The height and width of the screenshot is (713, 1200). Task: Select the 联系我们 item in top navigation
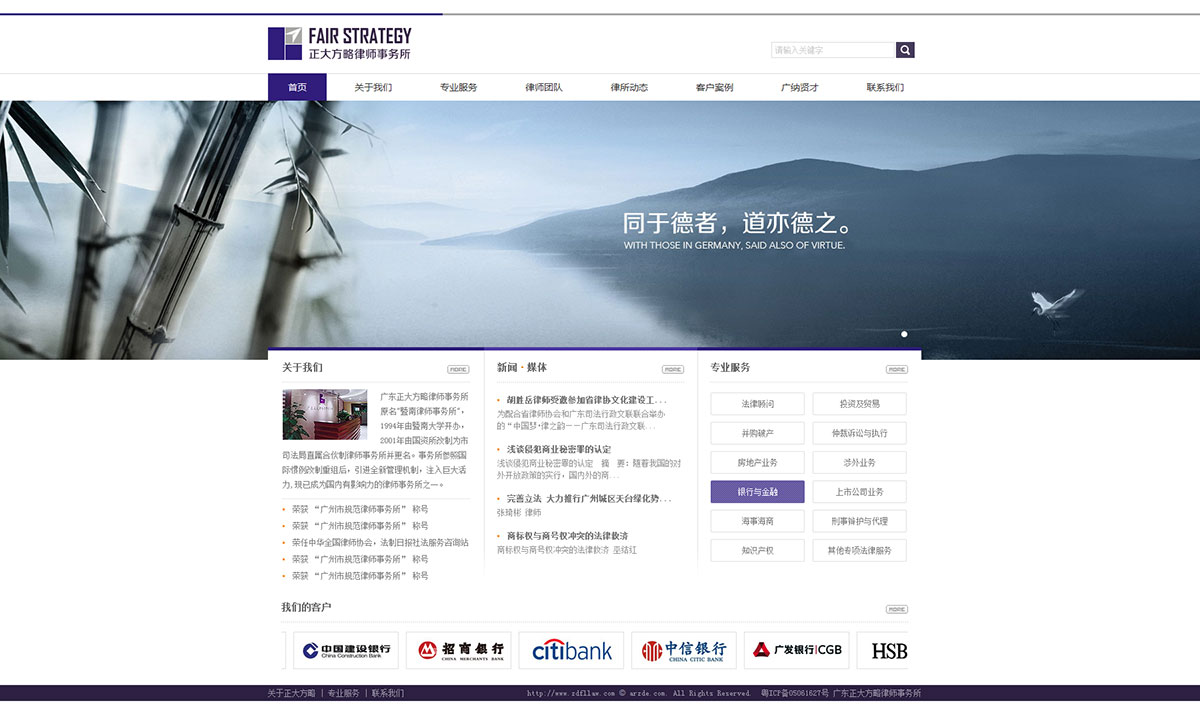click(885, 87)
